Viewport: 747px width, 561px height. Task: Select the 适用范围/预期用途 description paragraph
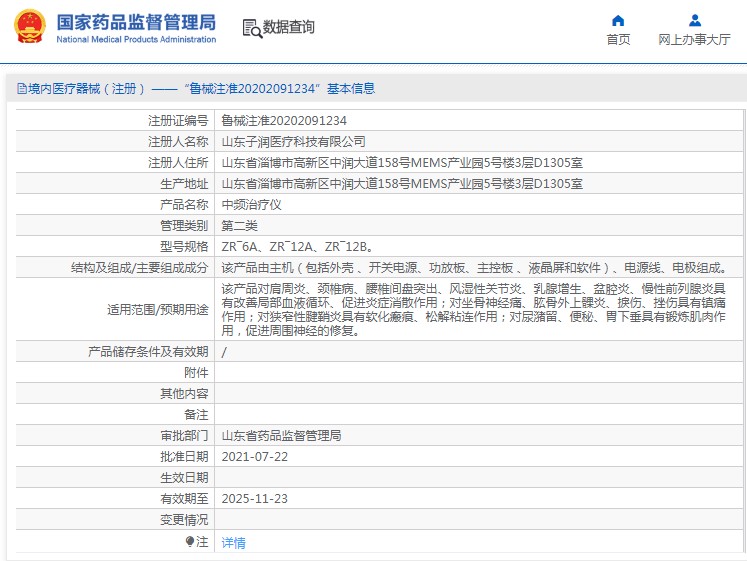(x=474, y=310)
